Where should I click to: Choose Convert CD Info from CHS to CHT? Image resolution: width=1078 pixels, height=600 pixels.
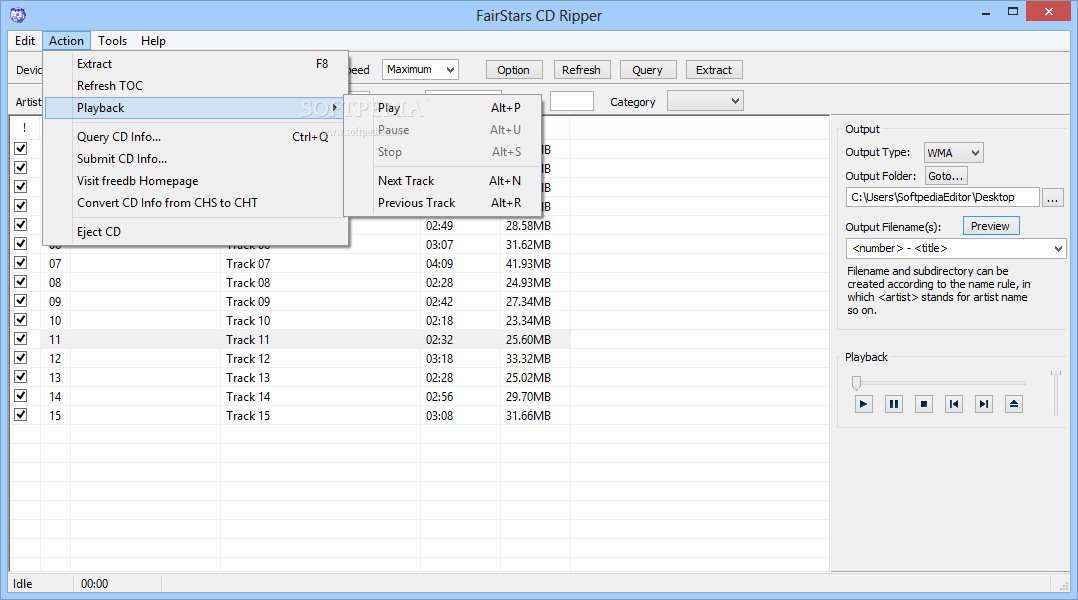pos(196,203)
